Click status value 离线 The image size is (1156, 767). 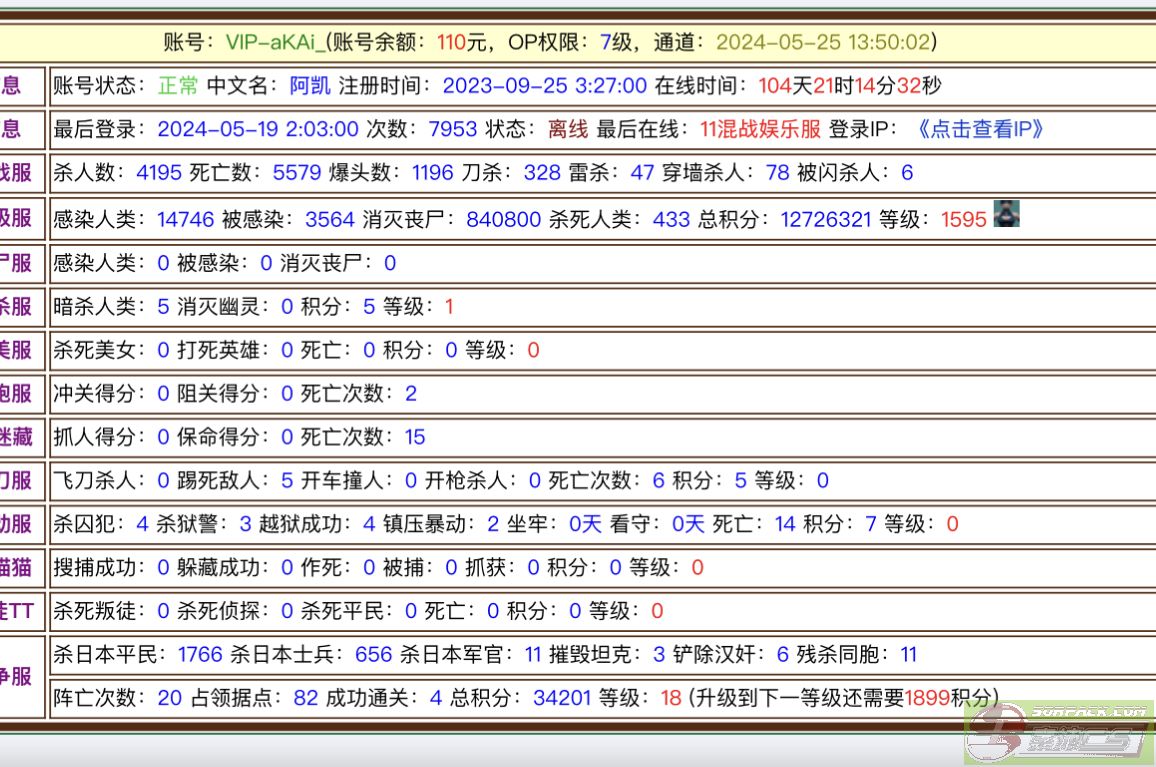point(568,129)
